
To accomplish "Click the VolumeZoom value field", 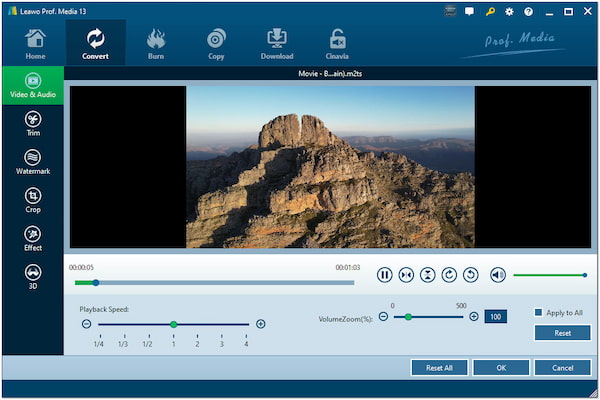I will 495,317.
